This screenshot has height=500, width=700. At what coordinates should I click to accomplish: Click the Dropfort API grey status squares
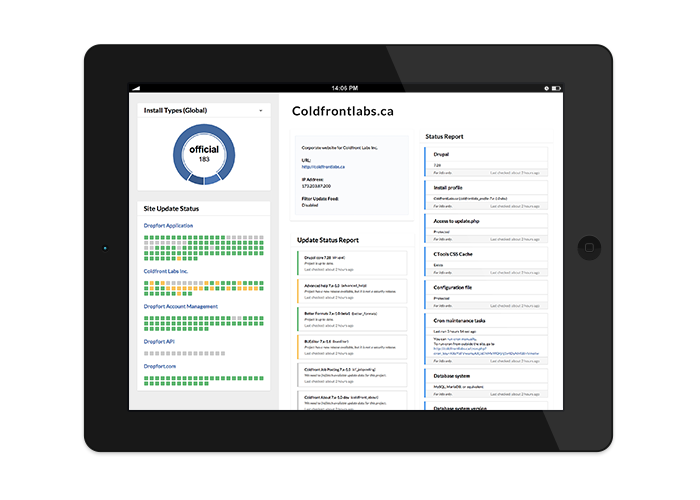click(184, 354)
